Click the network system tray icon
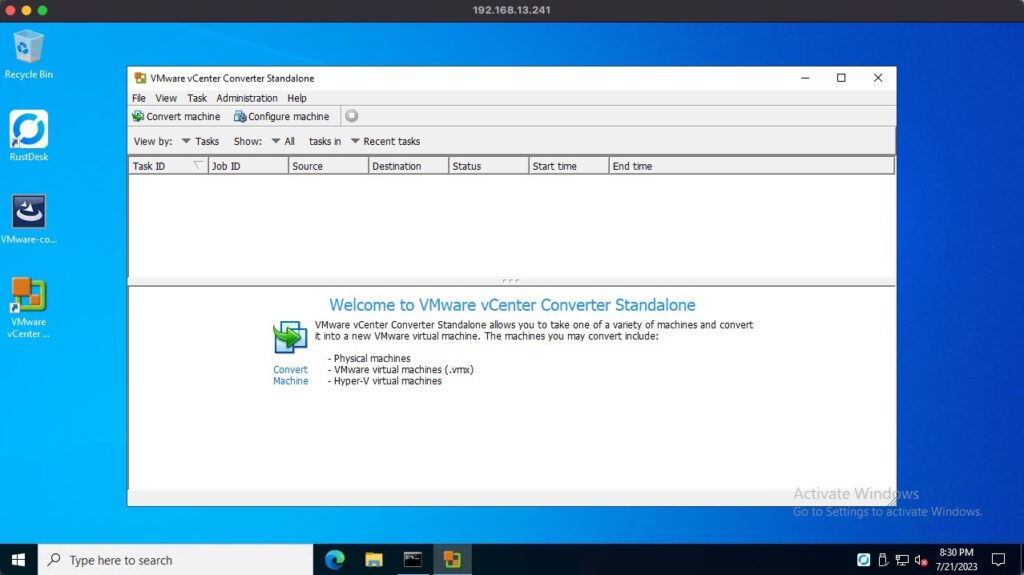The width and height of the screenshot is (1024, 575). pos(902,560)
